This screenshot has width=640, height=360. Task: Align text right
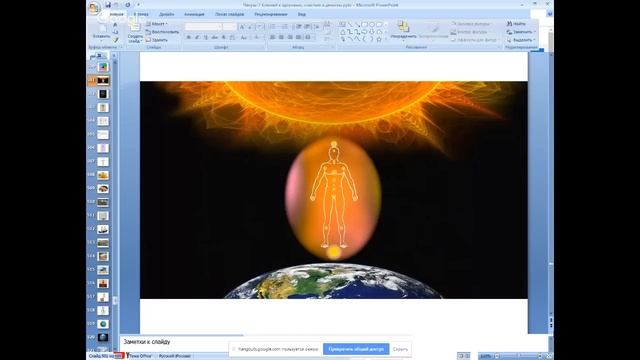coord(290,37)
